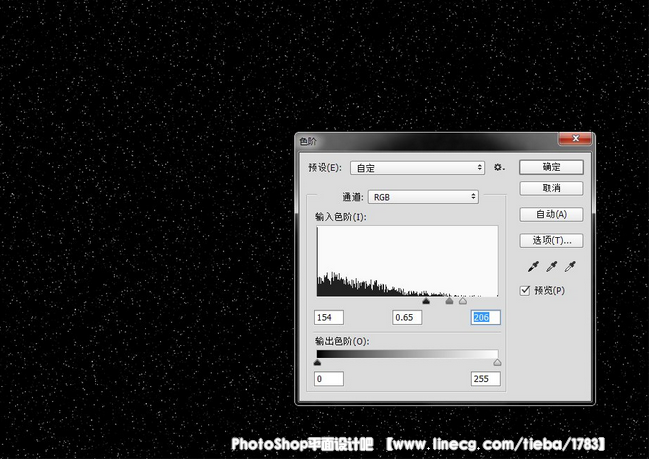
Task: Select the black point eyedropper
Action: (x=535, y=267)
